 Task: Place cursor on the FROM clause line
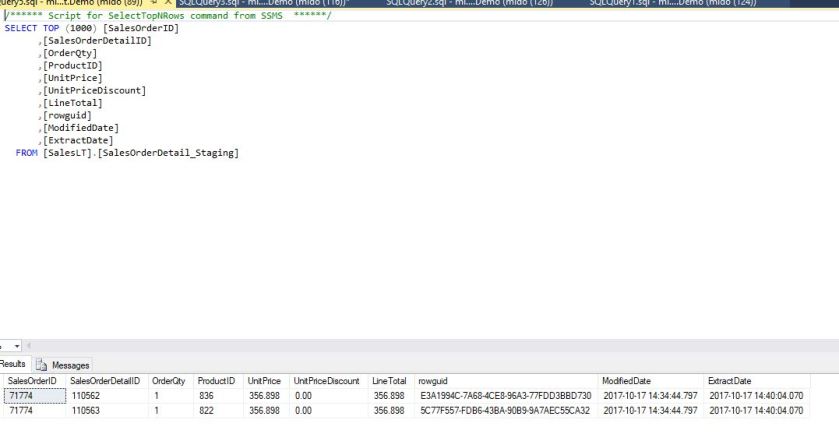click(x=127, y=153)
